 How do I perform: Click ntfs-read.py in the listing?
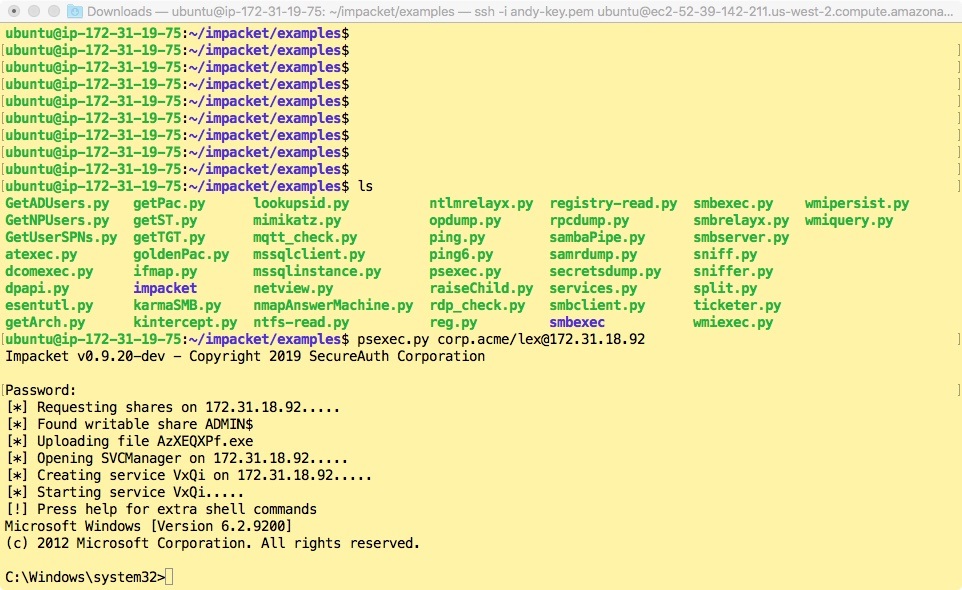click(301, 323)
